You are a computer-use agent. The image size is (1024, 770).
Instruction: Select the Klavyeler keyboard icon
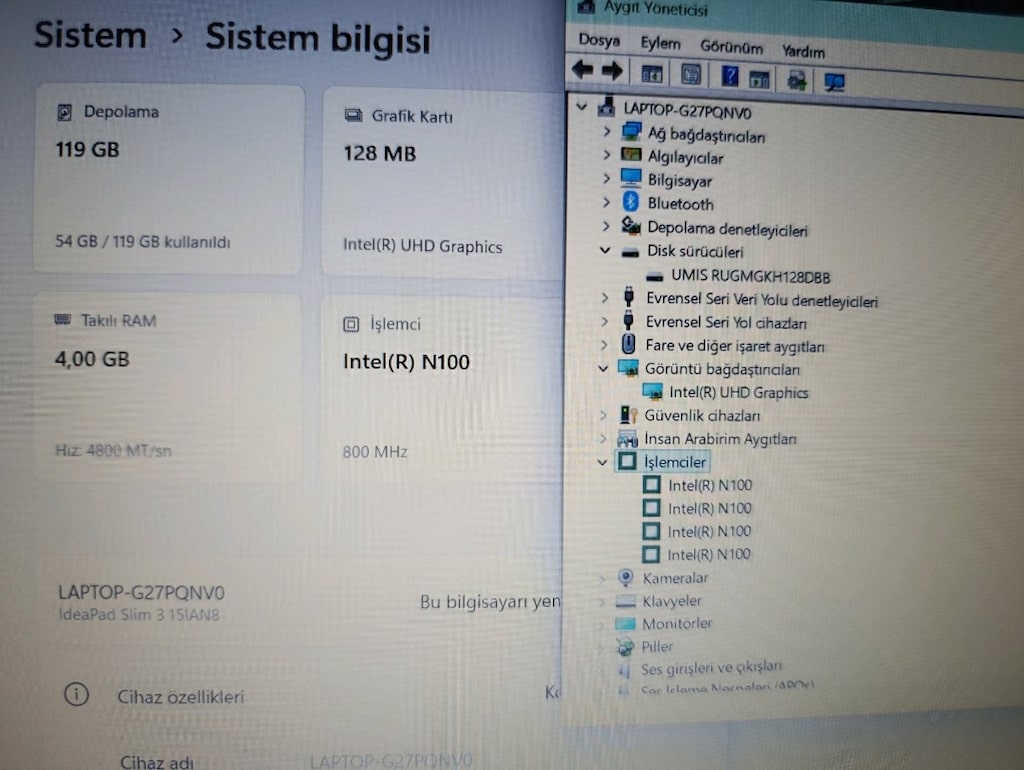(x=625, y=600)
